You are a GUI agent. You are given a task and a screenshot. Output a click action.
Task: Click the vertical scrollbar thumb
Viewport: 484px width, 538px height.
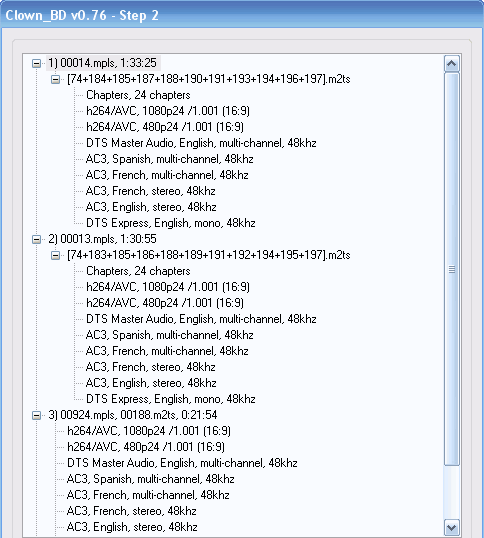point(452,269)
